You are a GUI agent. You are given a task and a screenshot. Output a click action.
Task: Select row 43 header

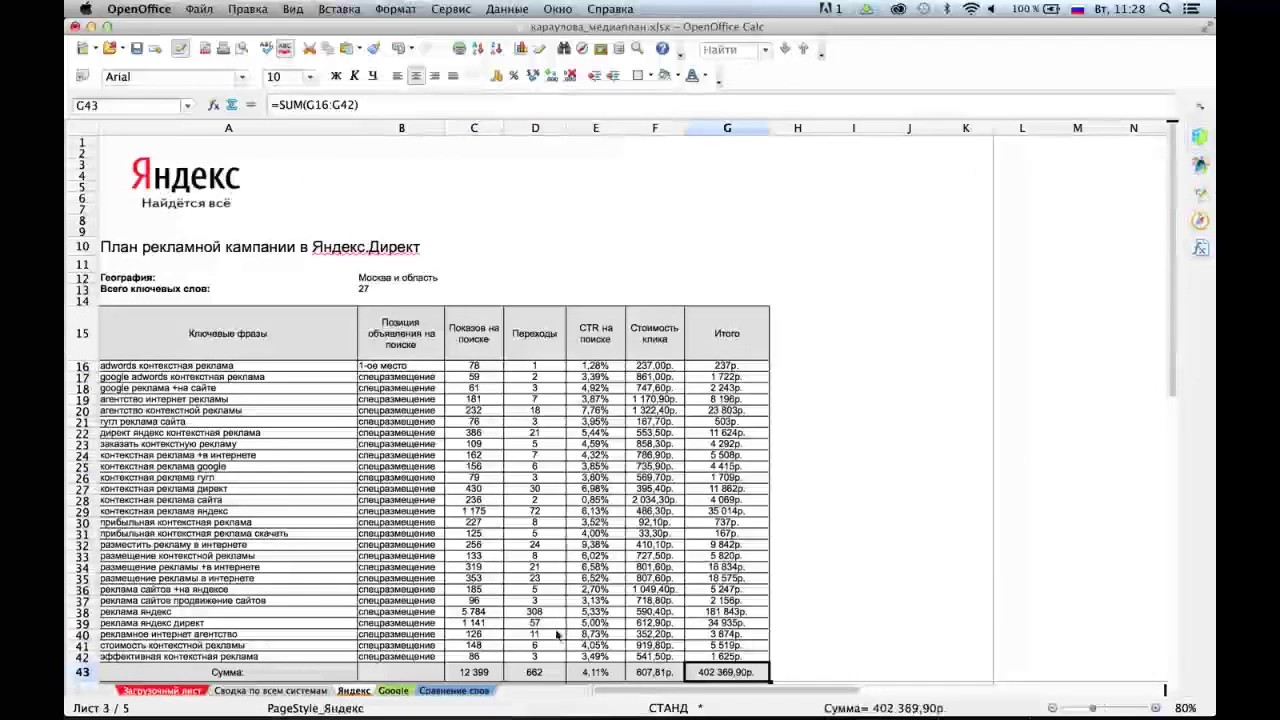[x=82, y=672]
